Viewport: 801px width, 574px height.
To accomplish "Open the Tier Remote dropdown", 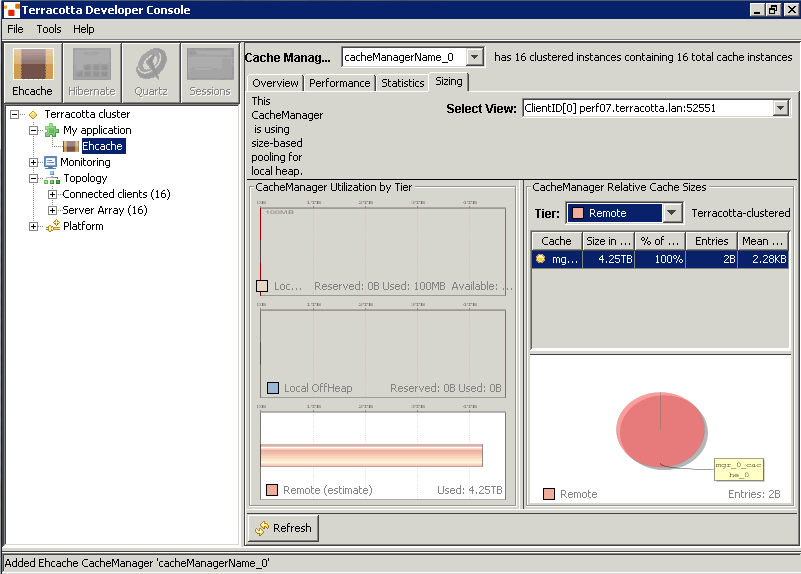I will (x=672, y=212).
